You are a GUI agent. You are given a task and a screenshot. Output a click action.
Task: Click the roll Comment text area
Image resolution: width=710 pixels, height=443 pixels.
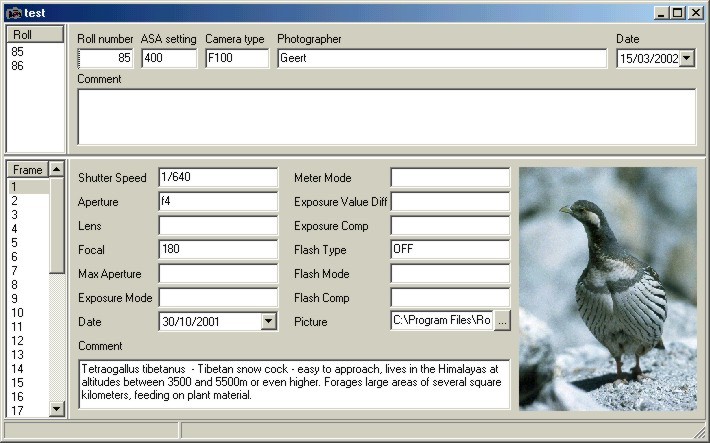pyautogui.click(x=387, y=117)
